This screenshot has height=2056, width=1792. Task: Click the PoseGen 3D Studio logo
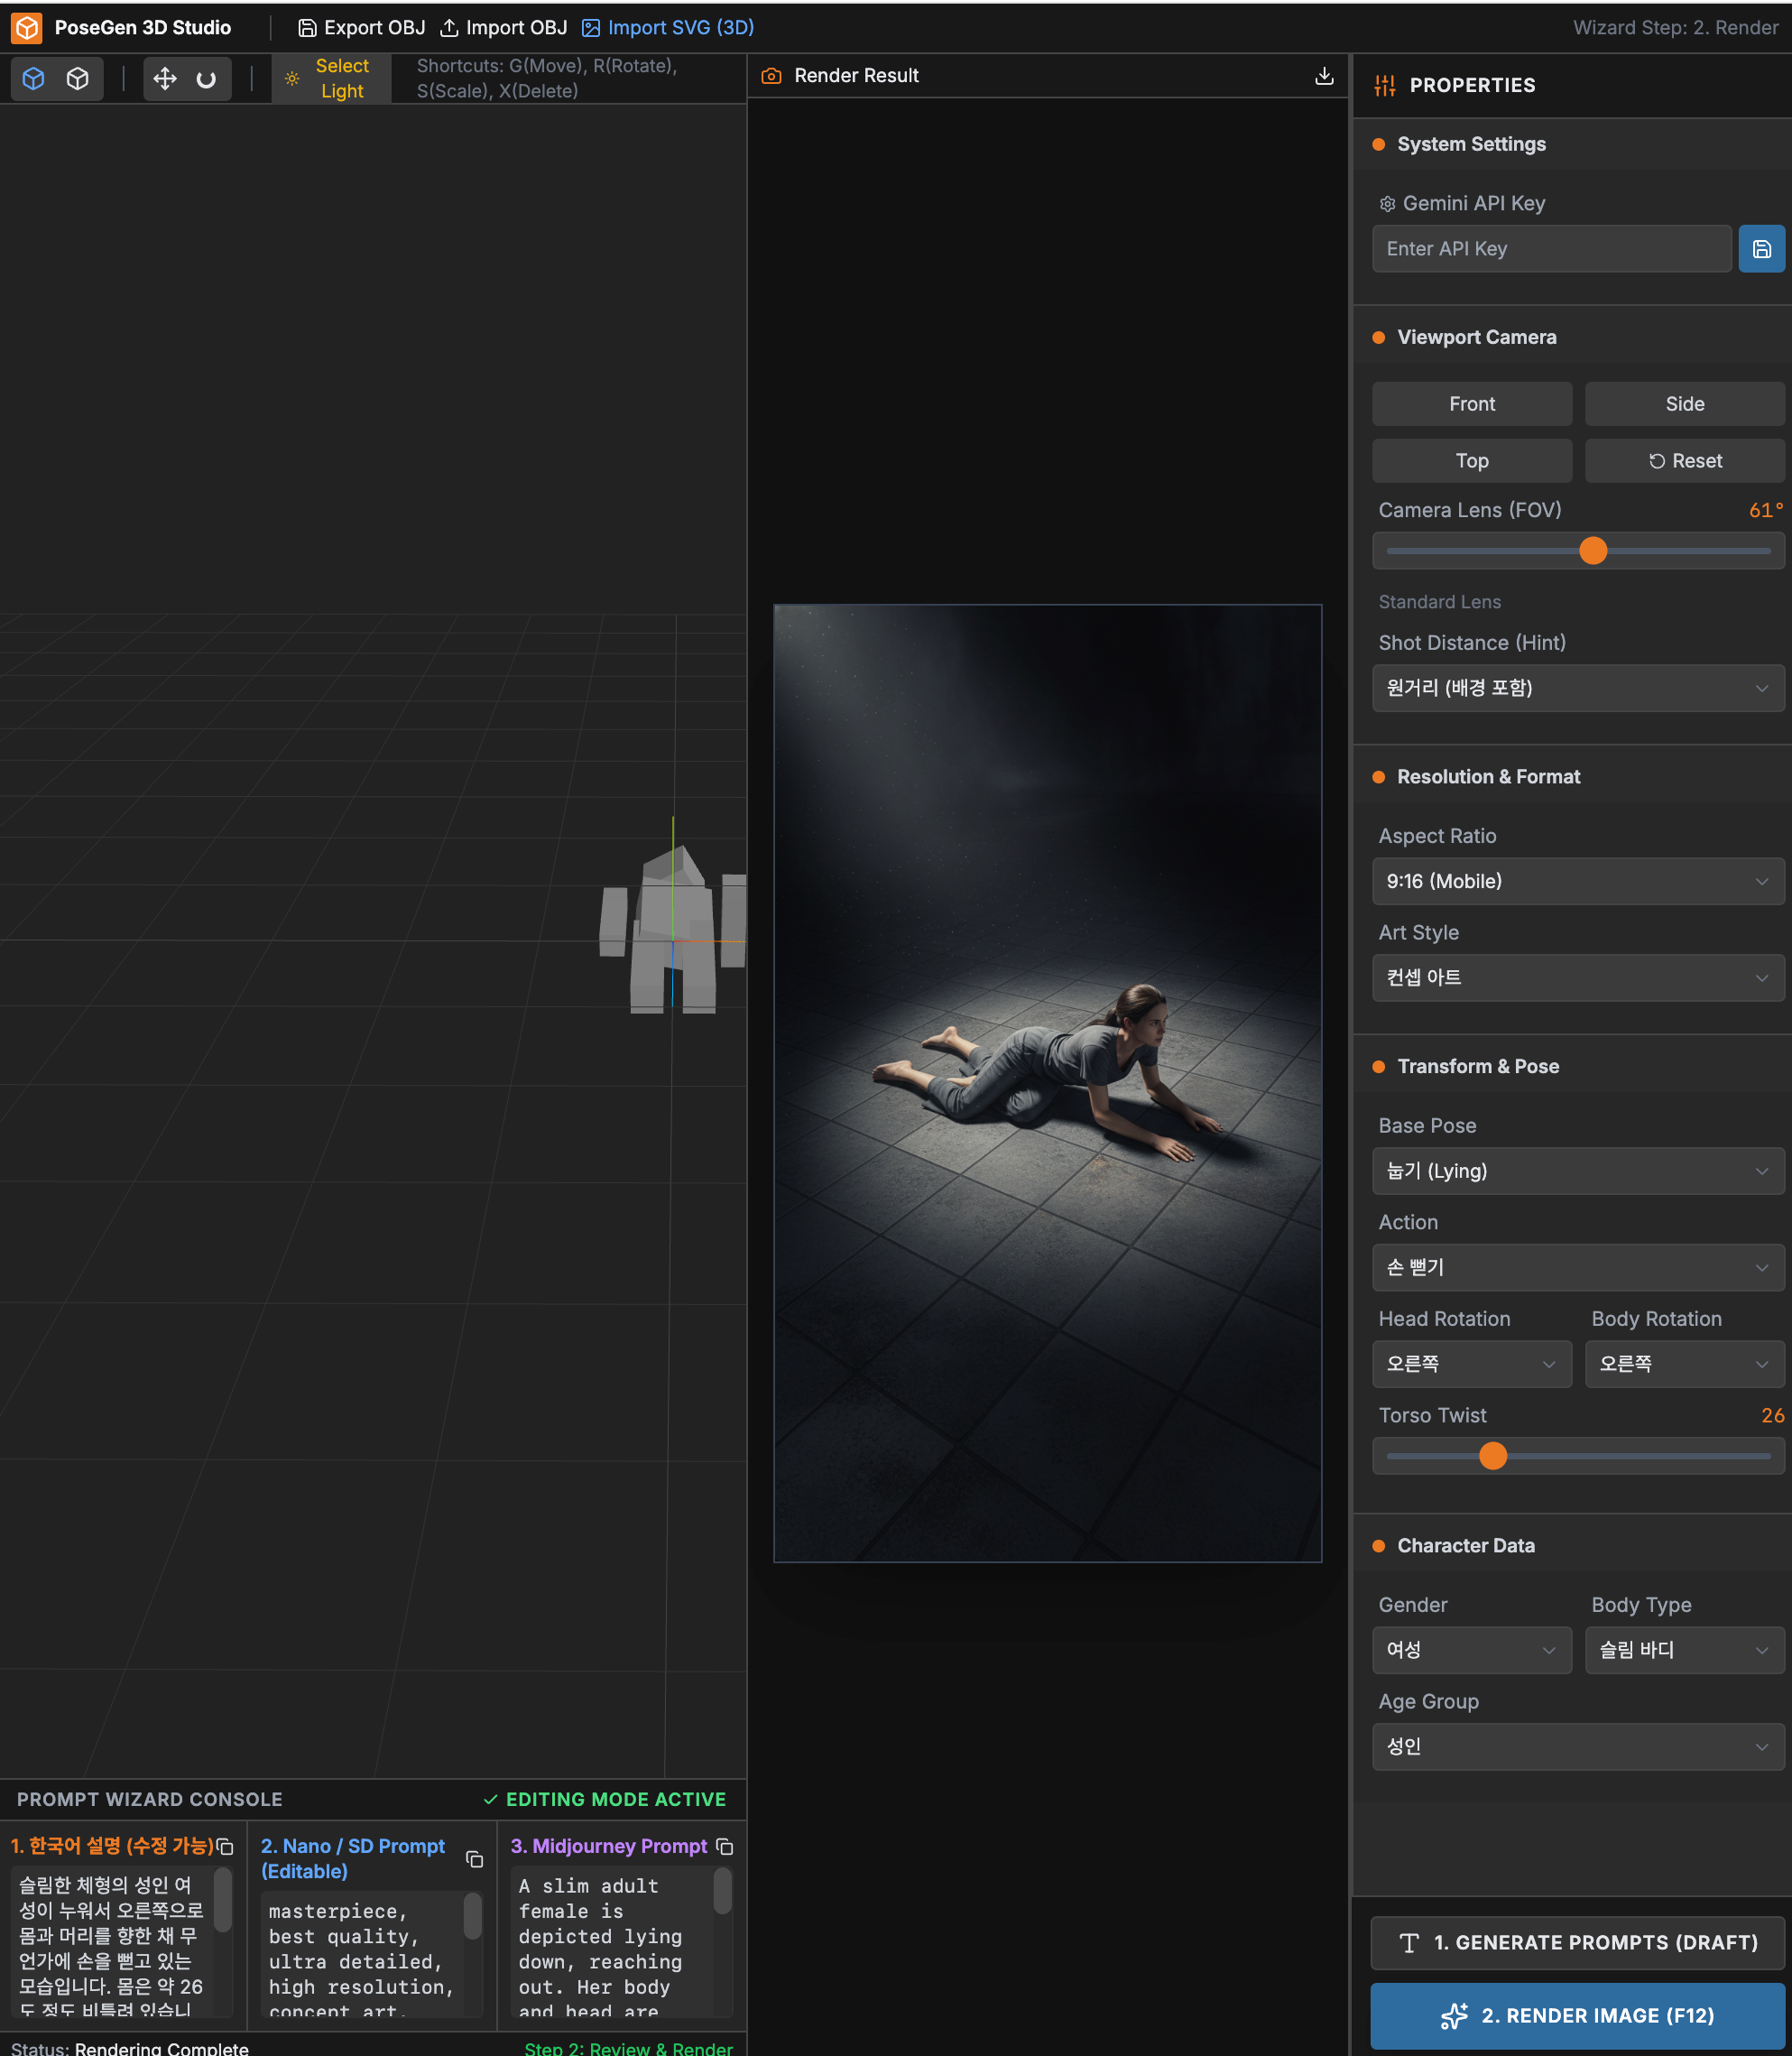pyautogui.click(x=27, y=27)
